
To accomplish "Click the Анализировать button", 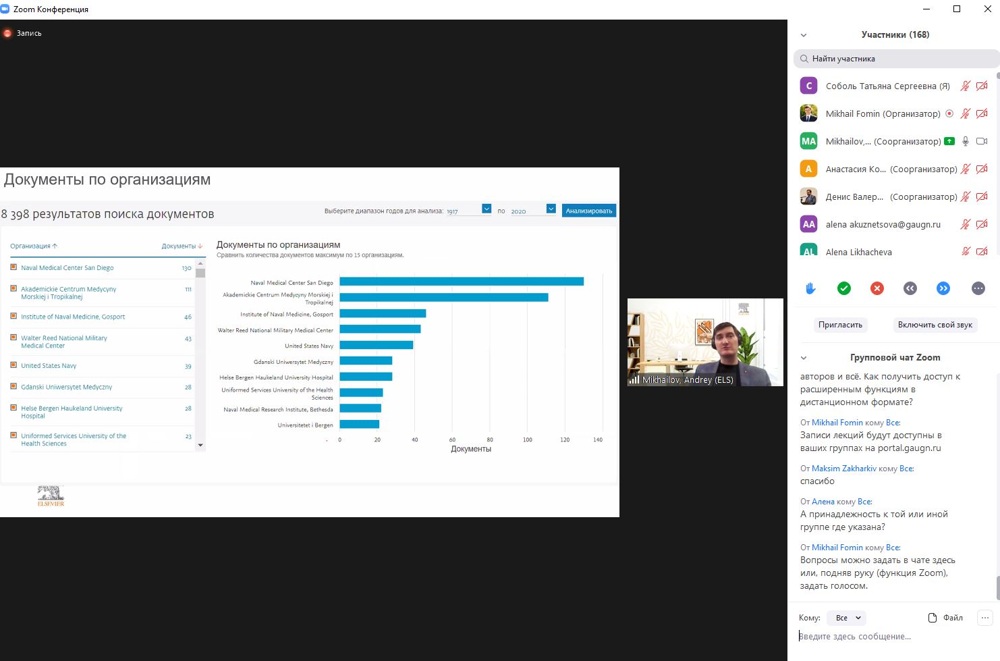I will (x=589, y=211).
